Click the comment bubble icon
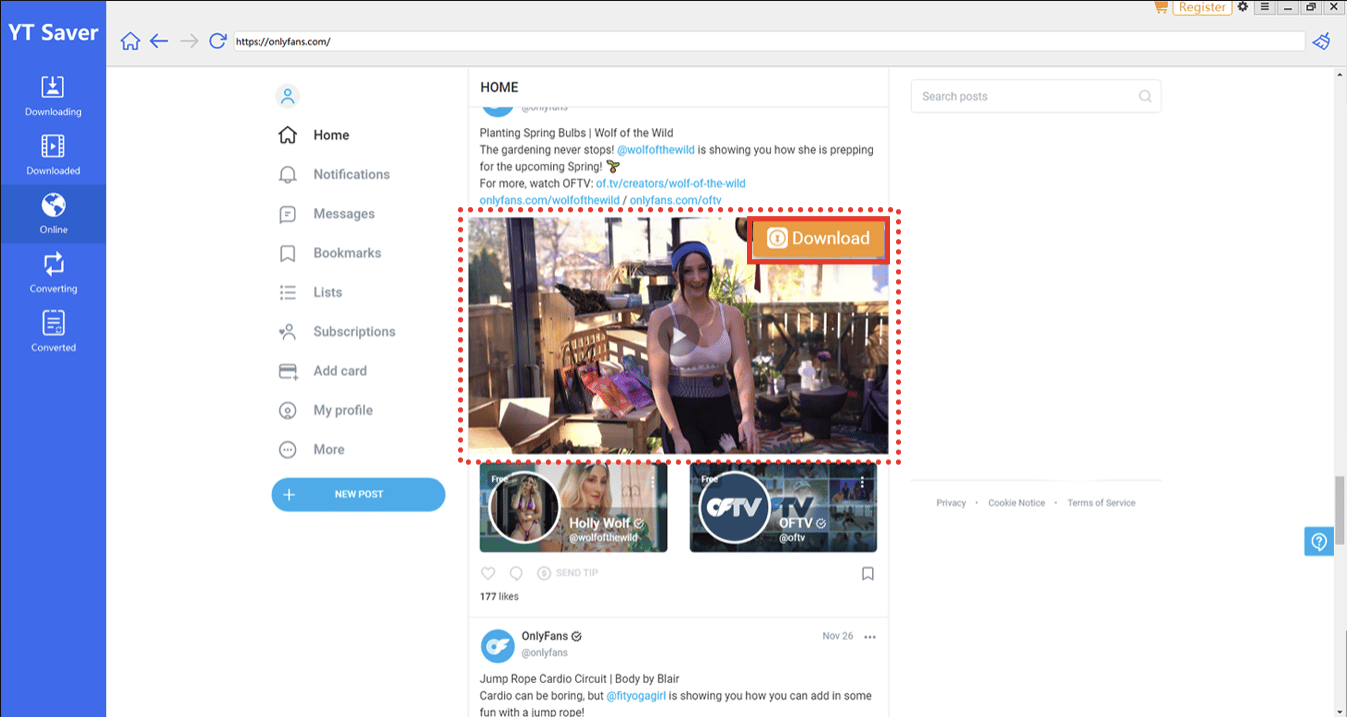The image size is (1347, 717). click(x=516, y=573)
